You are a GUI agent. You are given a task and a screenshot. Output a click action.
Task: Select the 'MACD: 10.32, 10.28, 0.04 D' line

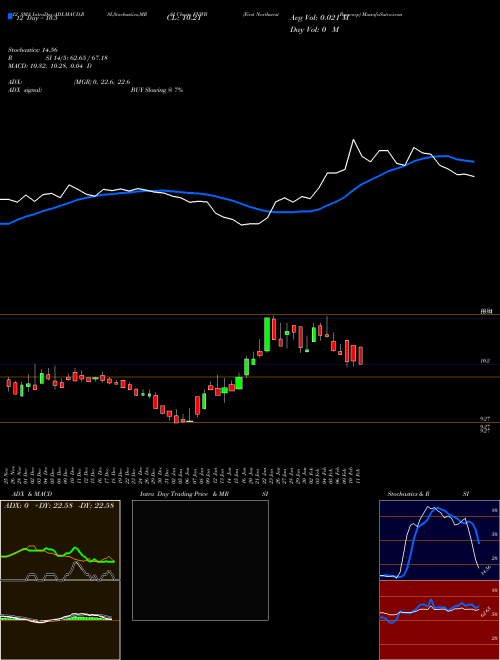pyautogui.click(x=50, y=66)
